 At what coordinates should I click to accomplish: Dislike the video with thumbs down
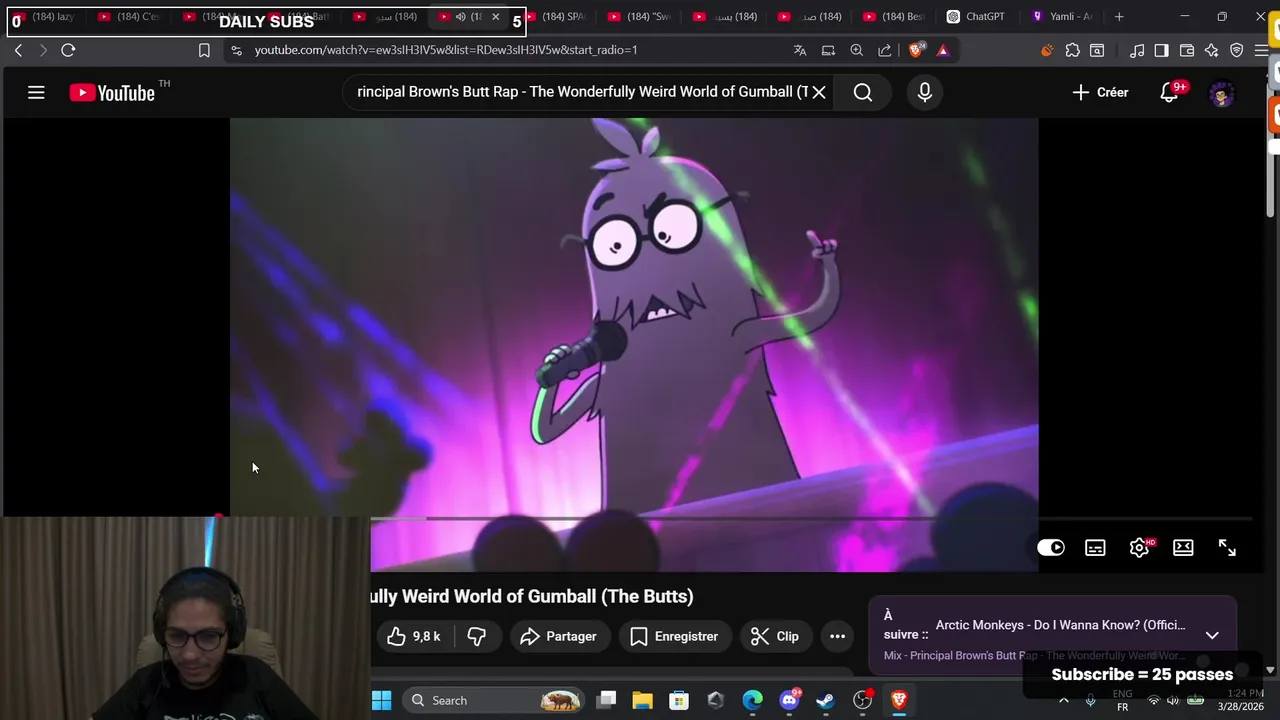(477, 636)
